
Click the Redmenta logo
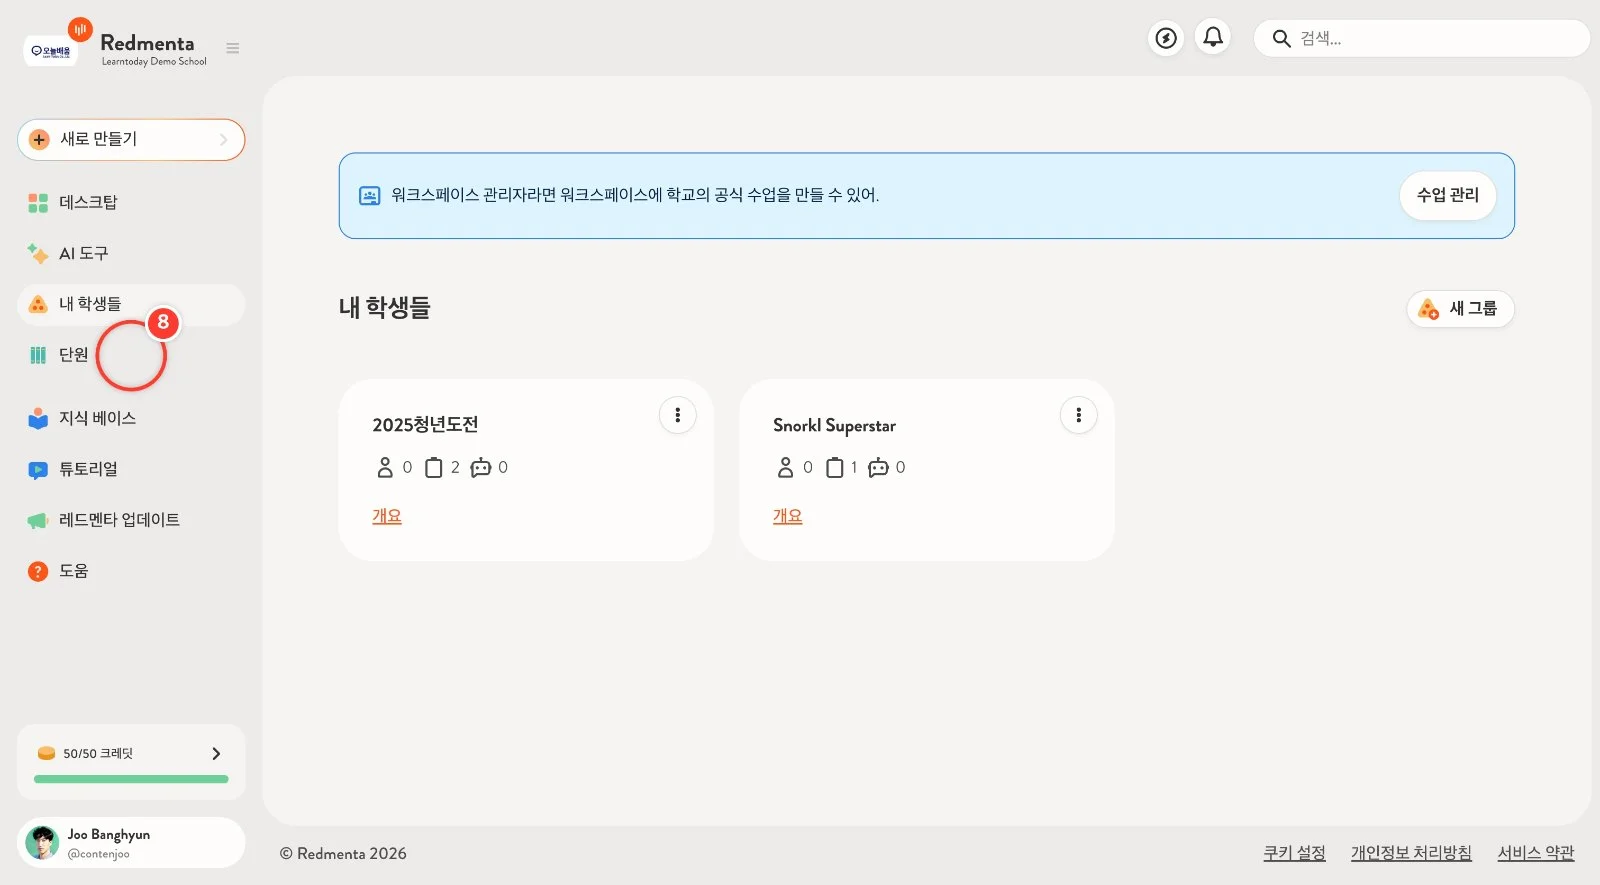pos(147,43)
